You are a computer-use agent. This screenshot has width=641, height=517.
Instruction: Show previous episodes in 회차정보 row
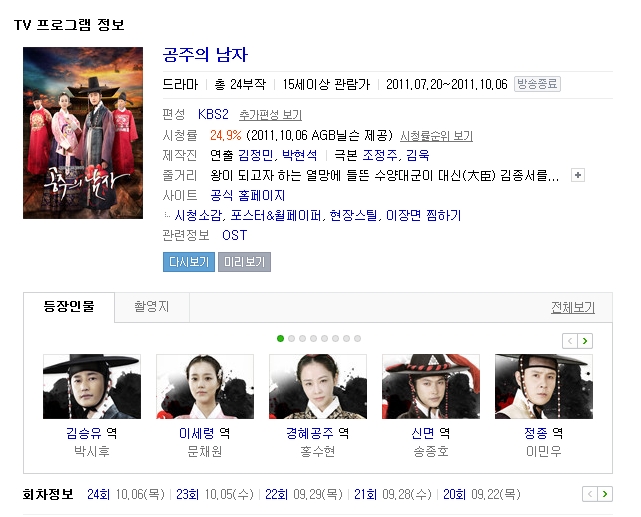point(590,494)
